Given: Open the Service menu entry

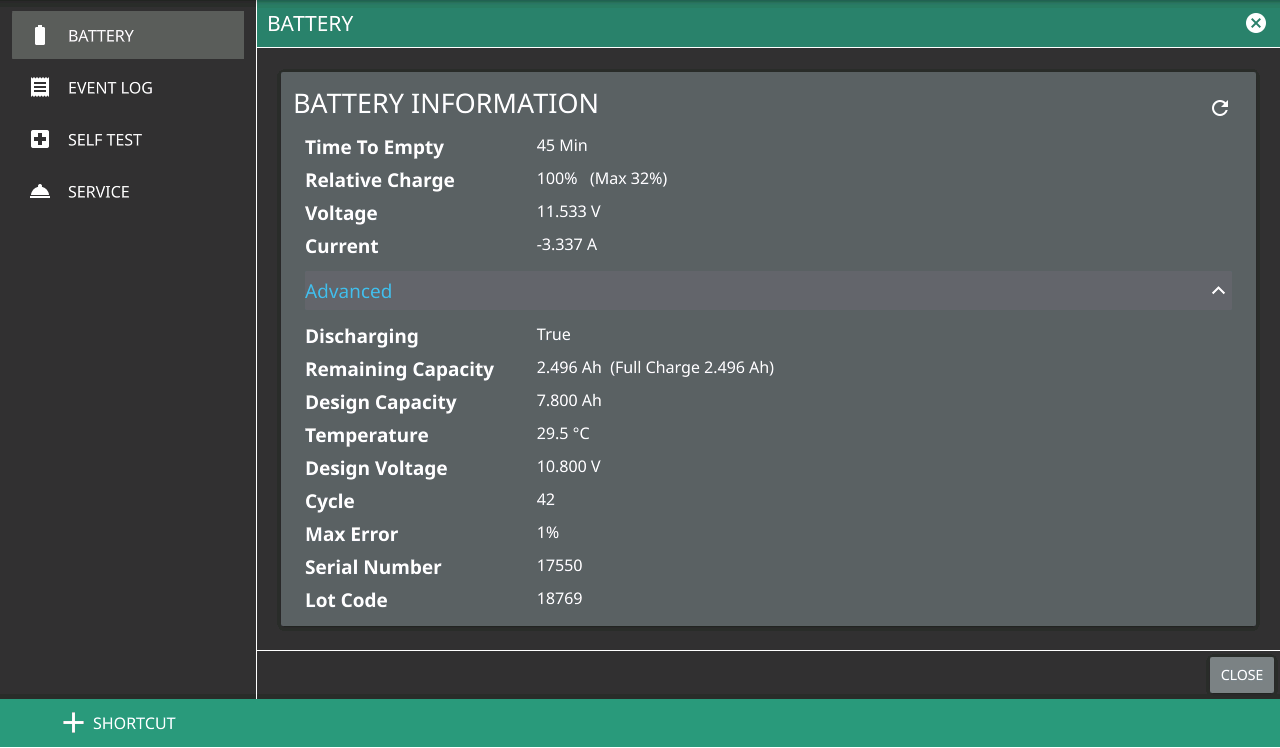Looking at the screenshot, I should click(99, 192).
